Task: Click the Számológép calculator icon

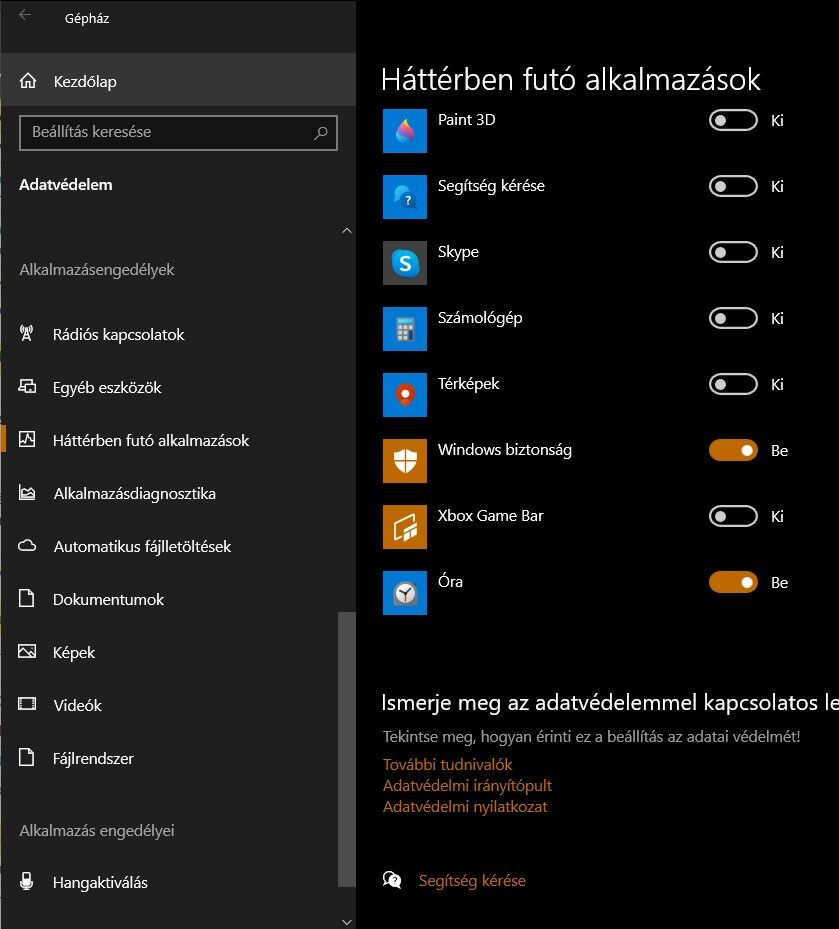Action: 405,329
